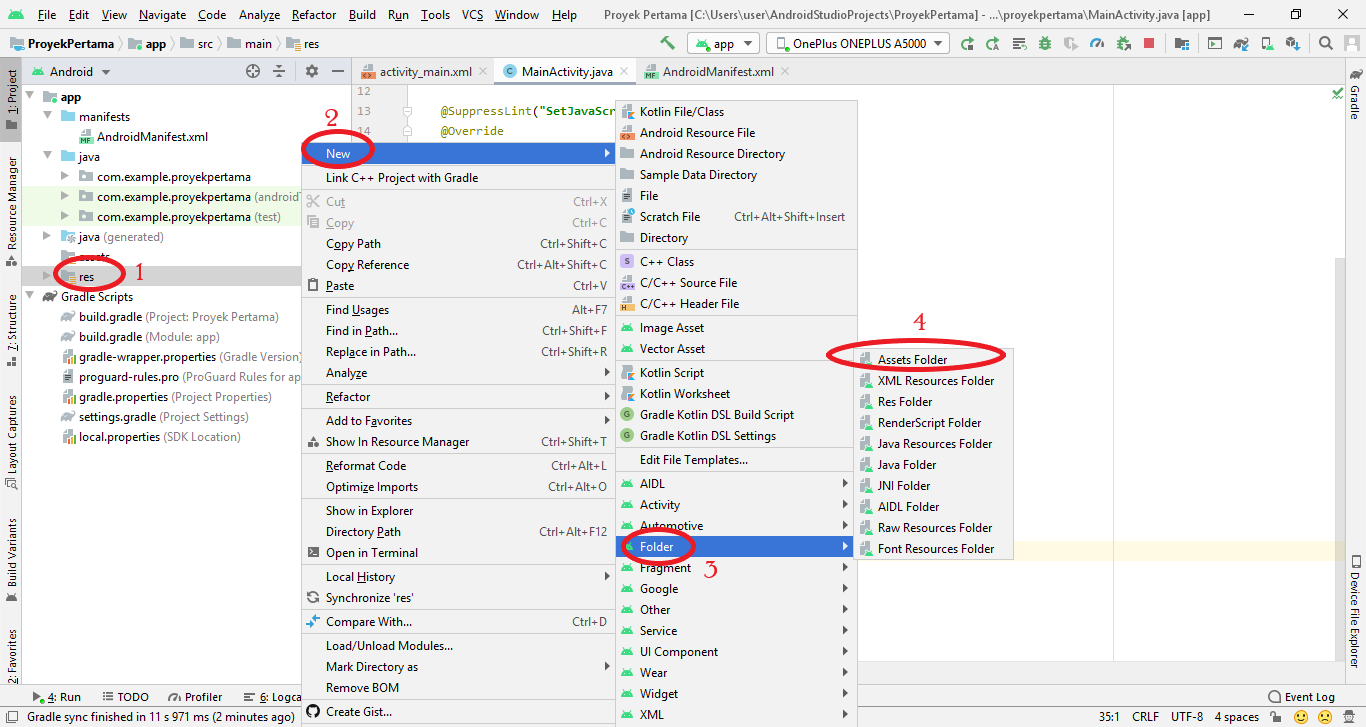Click the happy feedback smiley face
Screen dimensions: 1366x727
[1300, 717]
